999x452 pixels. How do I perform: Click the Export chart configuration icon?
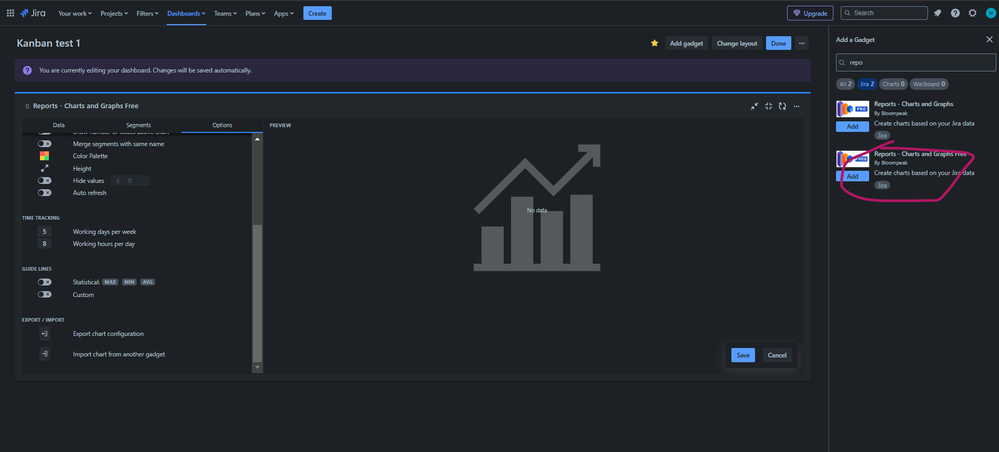pyautogui.click(x=45, y=333)
